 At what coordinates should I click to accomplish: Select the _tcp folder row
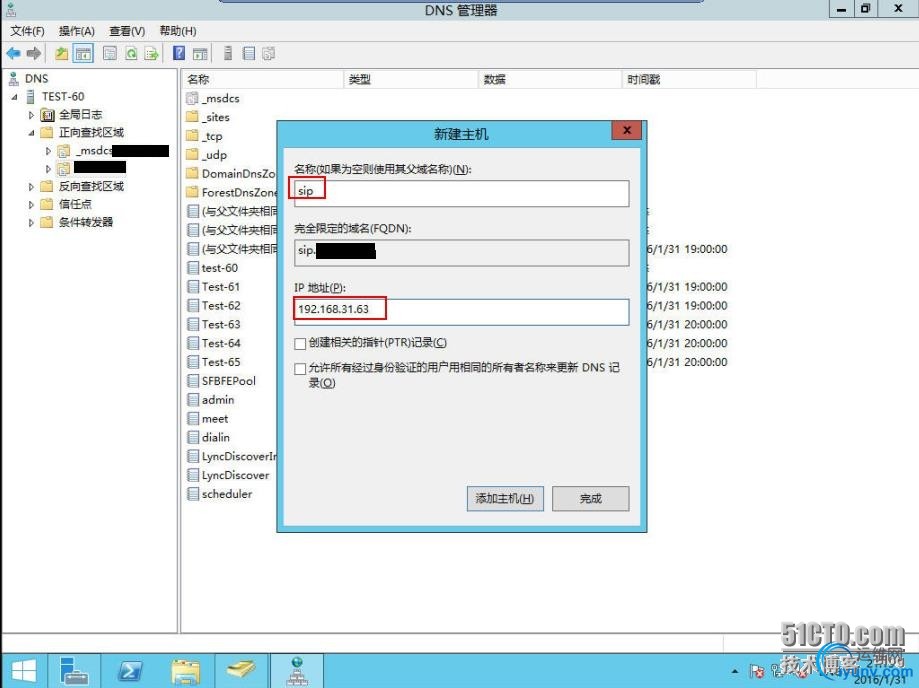pyautogui.click(x=212, y=136)
